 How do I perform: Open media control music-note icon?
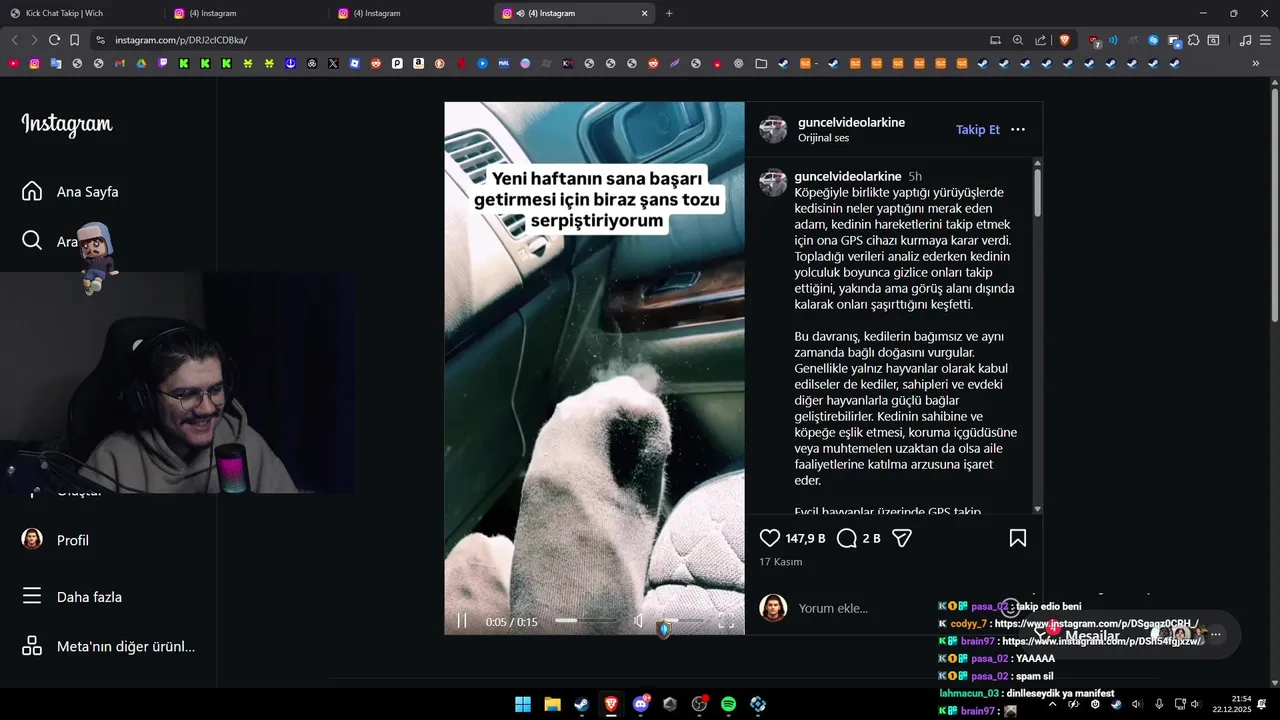tap(1245, 40)
